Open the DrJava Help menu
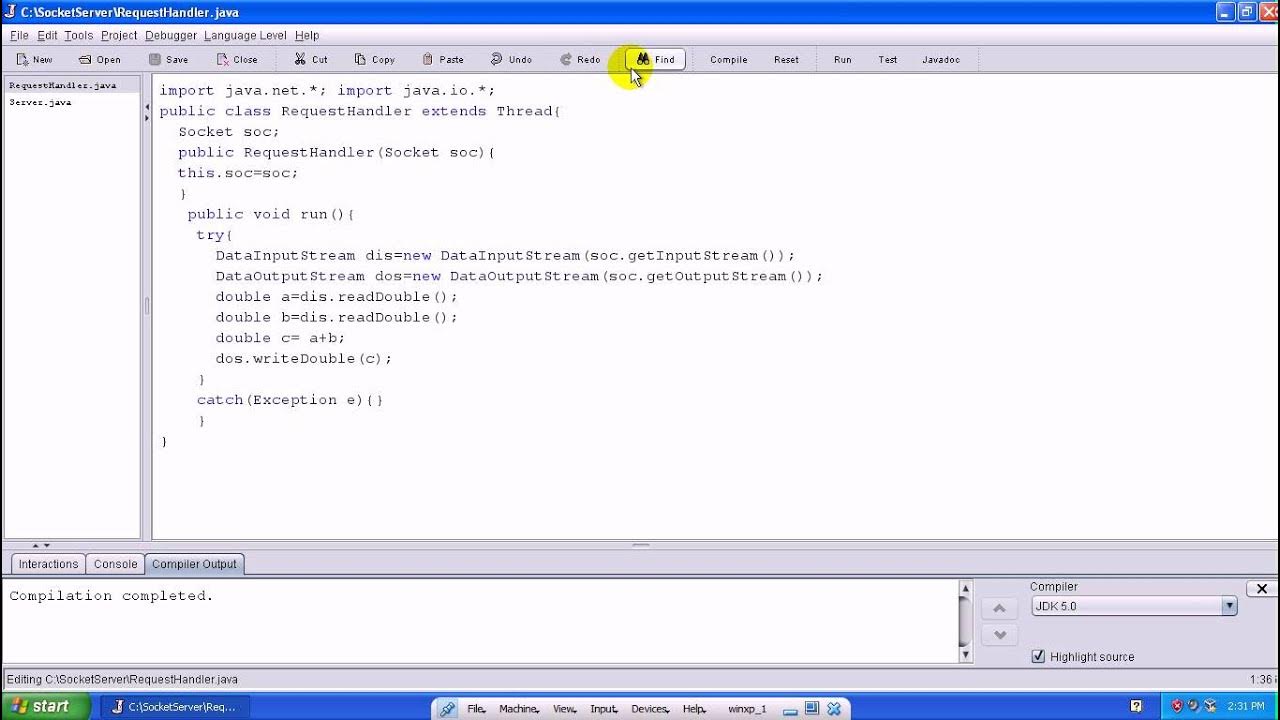This screenshot has height=720, width=1280. point(307,35)
